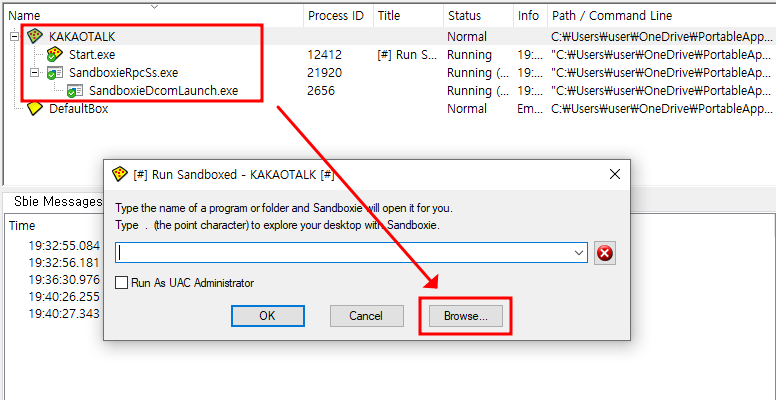Click the Cancel button
The width and height of the screenshot is (776, 400).
tap(366, 316)
